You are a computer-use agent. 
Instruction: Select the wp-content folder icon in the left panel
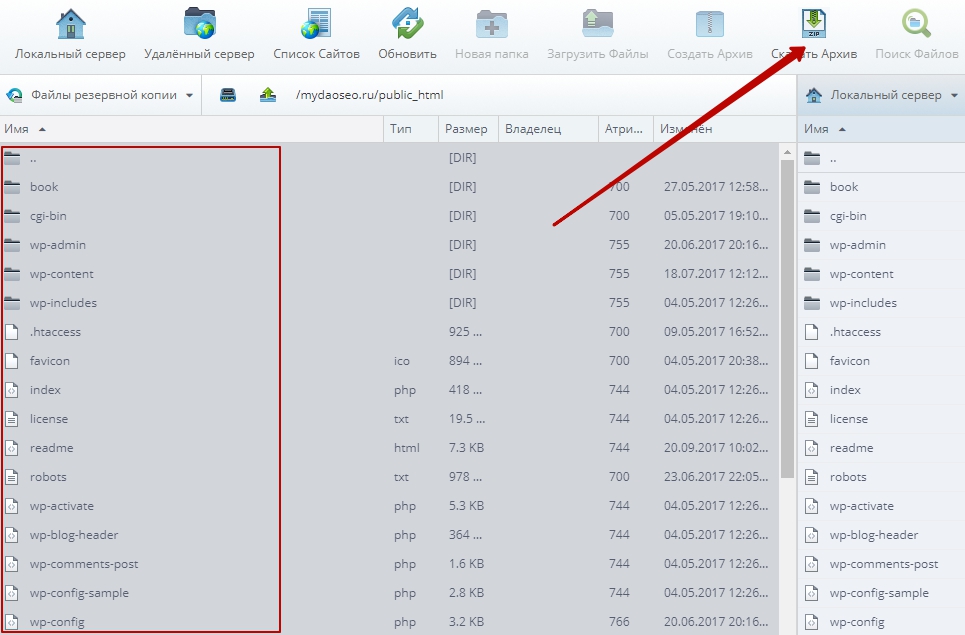[x=12, y=273]
